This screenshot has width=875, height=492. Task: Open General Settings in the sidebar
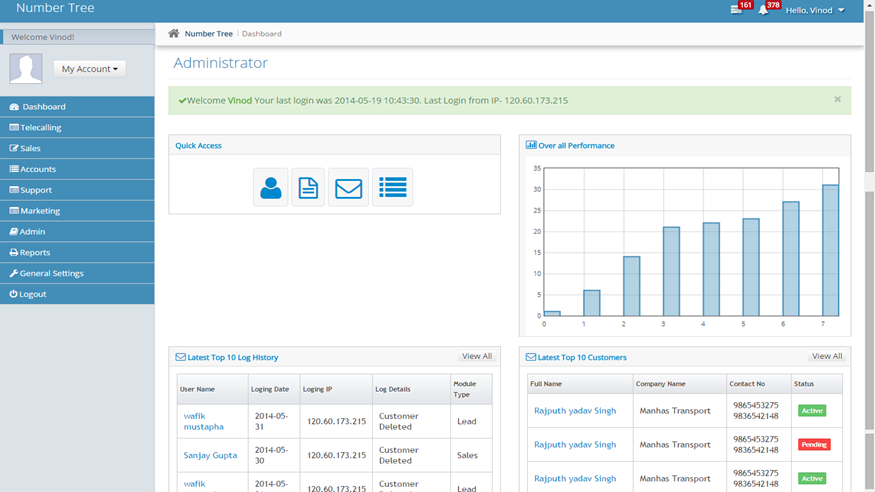click(78, 273)
